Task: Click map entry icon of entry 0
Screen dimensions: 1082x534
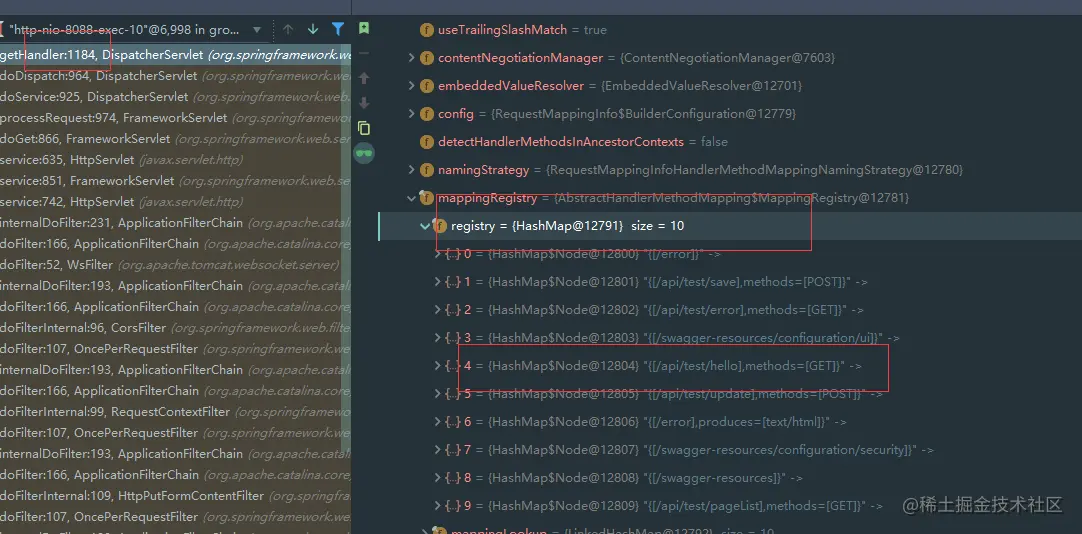Action: 453,254
